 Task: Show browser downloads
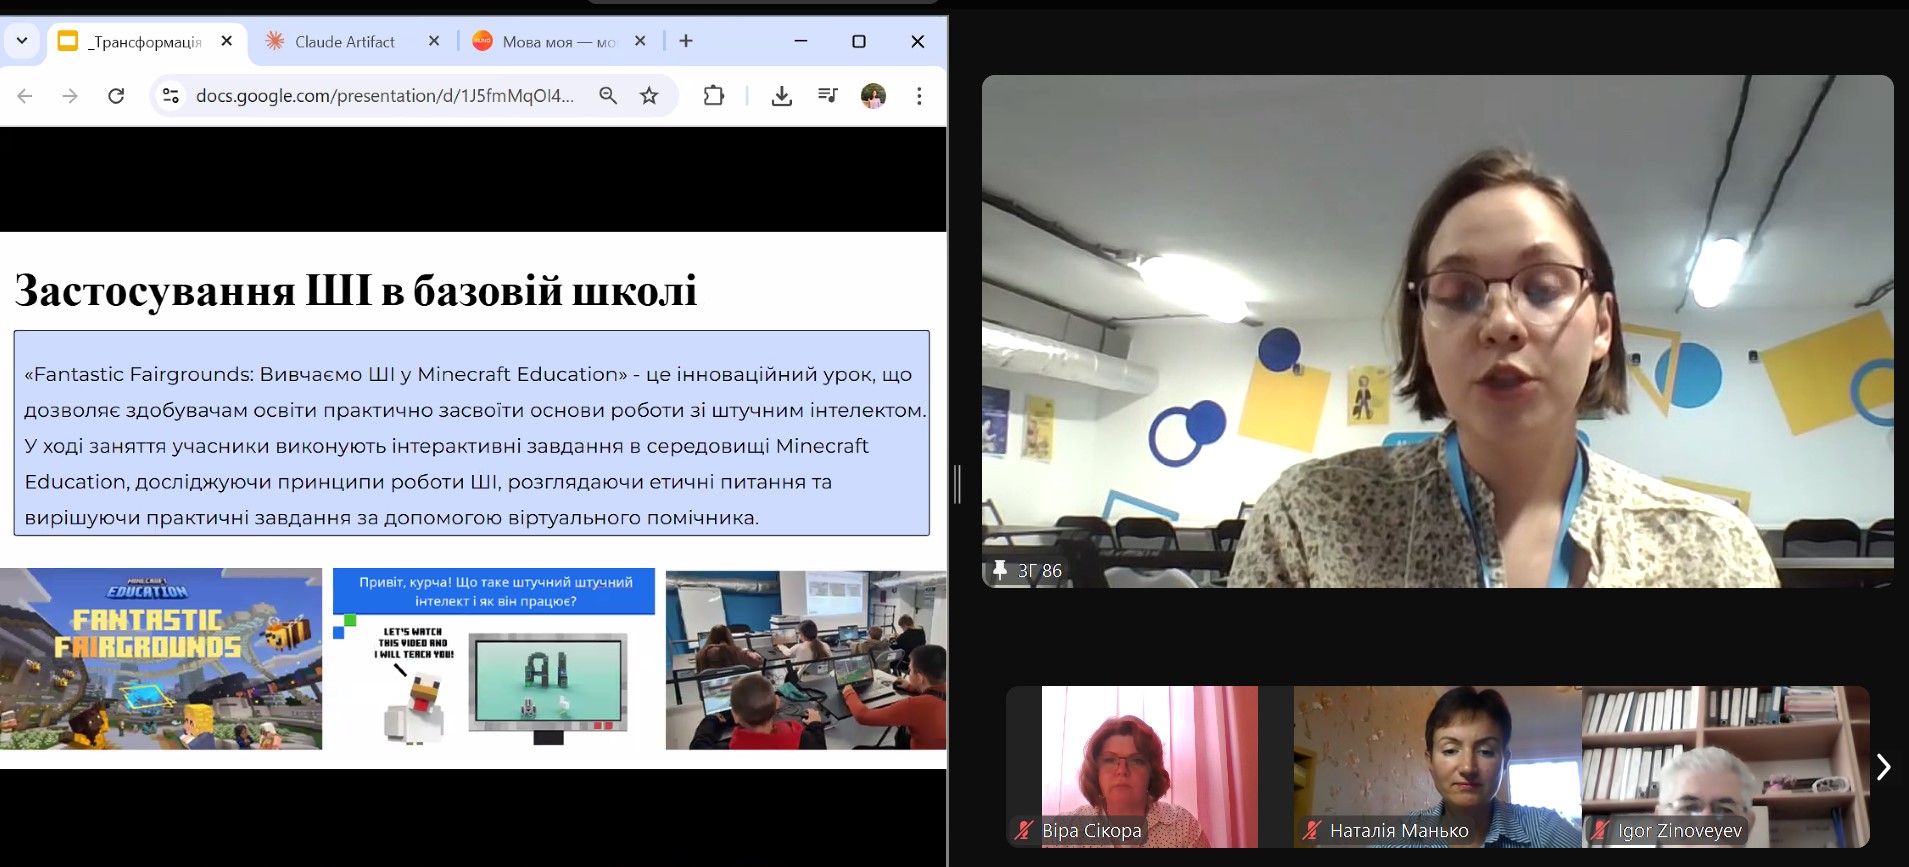click(782, 96)
